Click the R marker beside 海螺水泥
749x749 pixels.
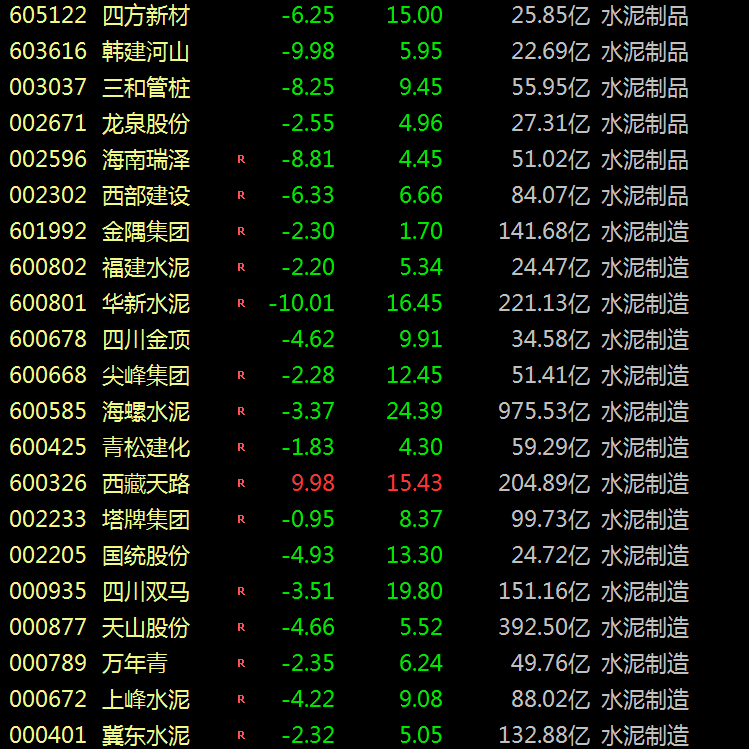coord(241,411)
